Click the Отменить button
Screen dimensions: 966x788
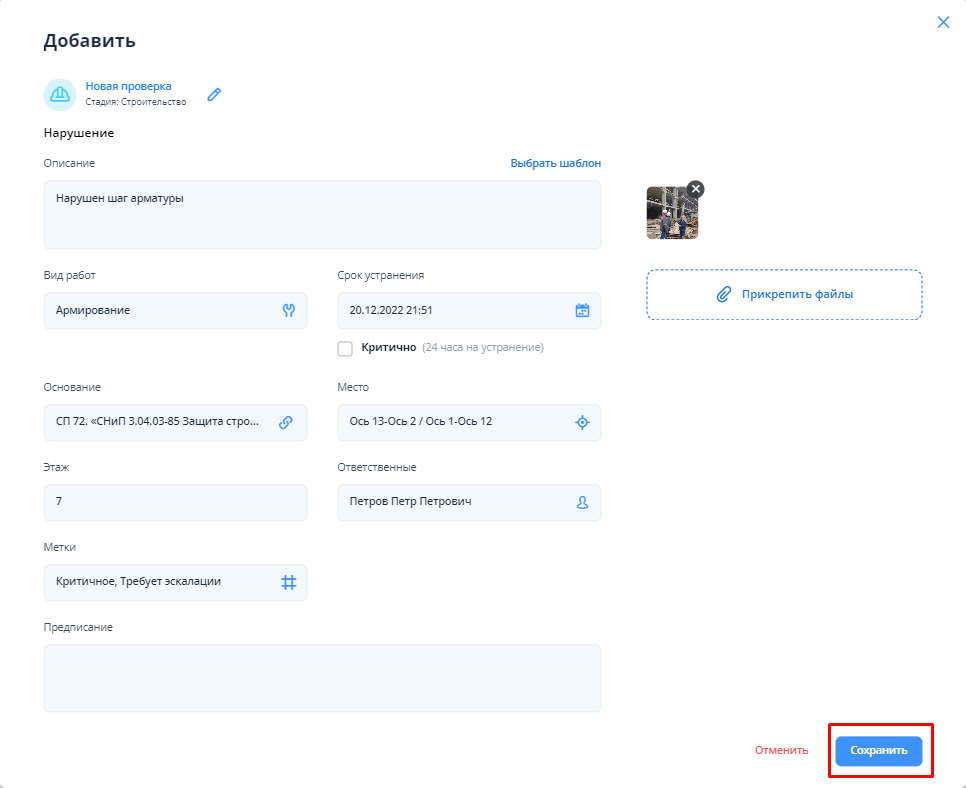point(781,750)
